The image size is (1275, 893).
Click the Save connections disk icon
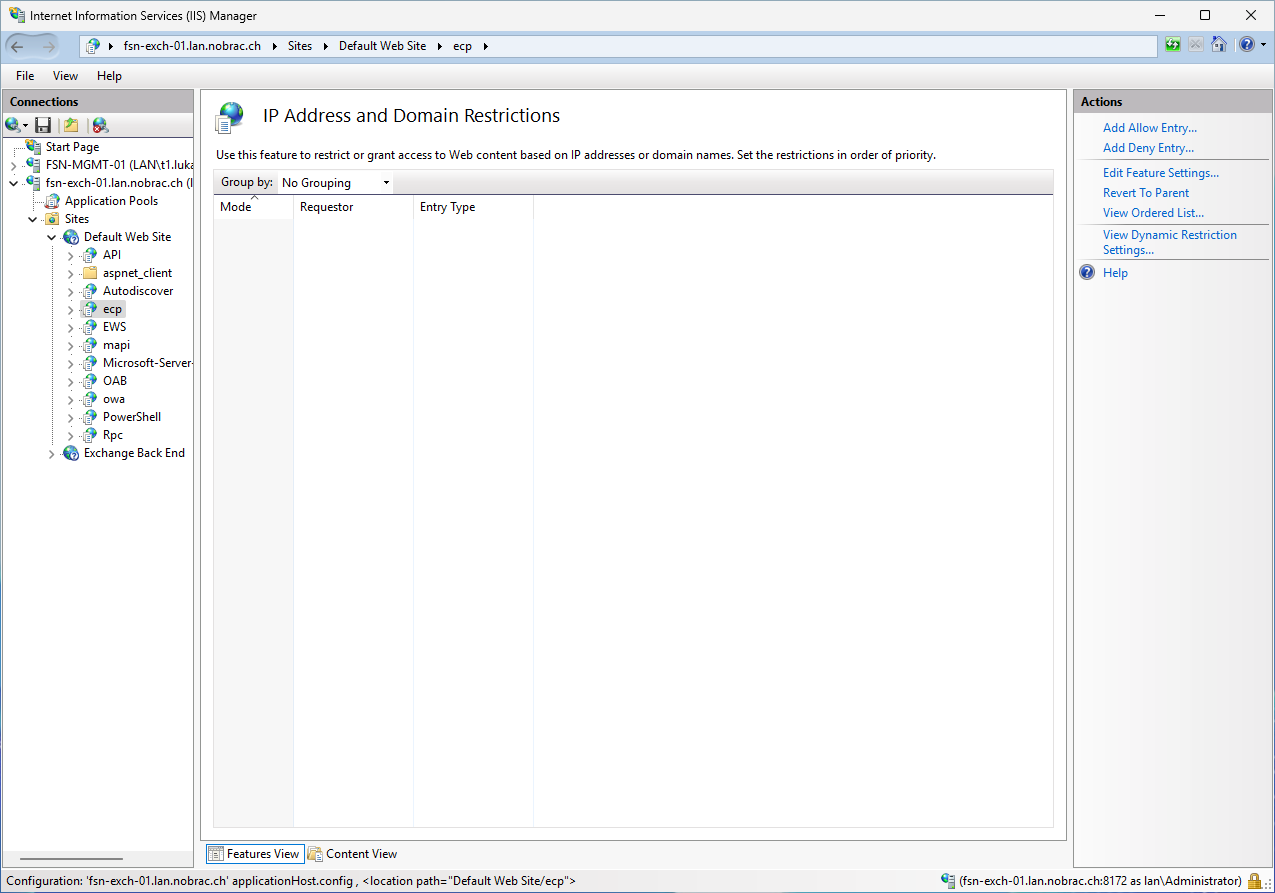click(x=43, y=125)
